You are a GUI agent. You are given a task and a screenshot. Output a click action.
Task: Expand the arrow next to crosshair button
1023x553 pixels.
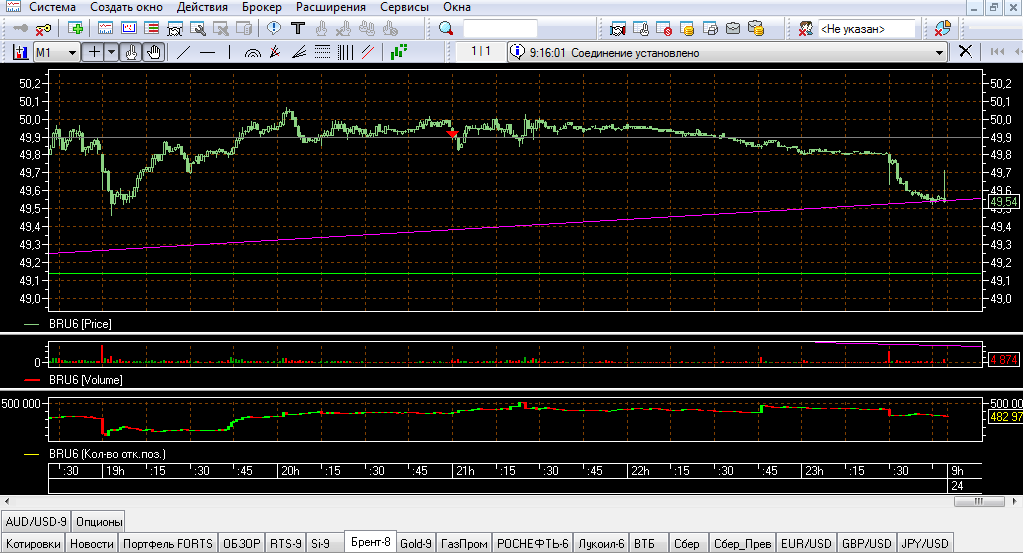pos(112,52)
